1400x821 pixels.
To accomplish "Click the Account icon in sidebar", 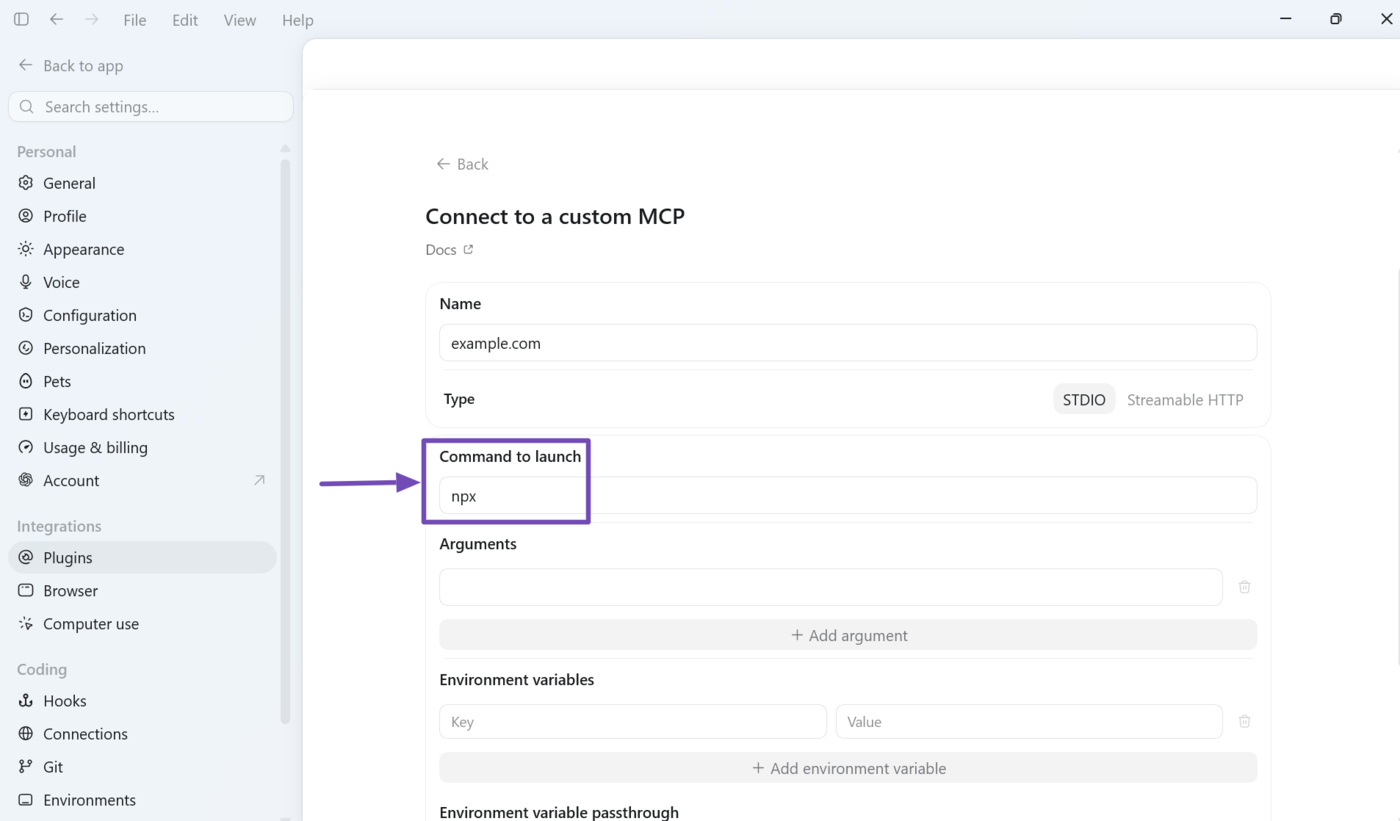I will click(x=26, y=480).
